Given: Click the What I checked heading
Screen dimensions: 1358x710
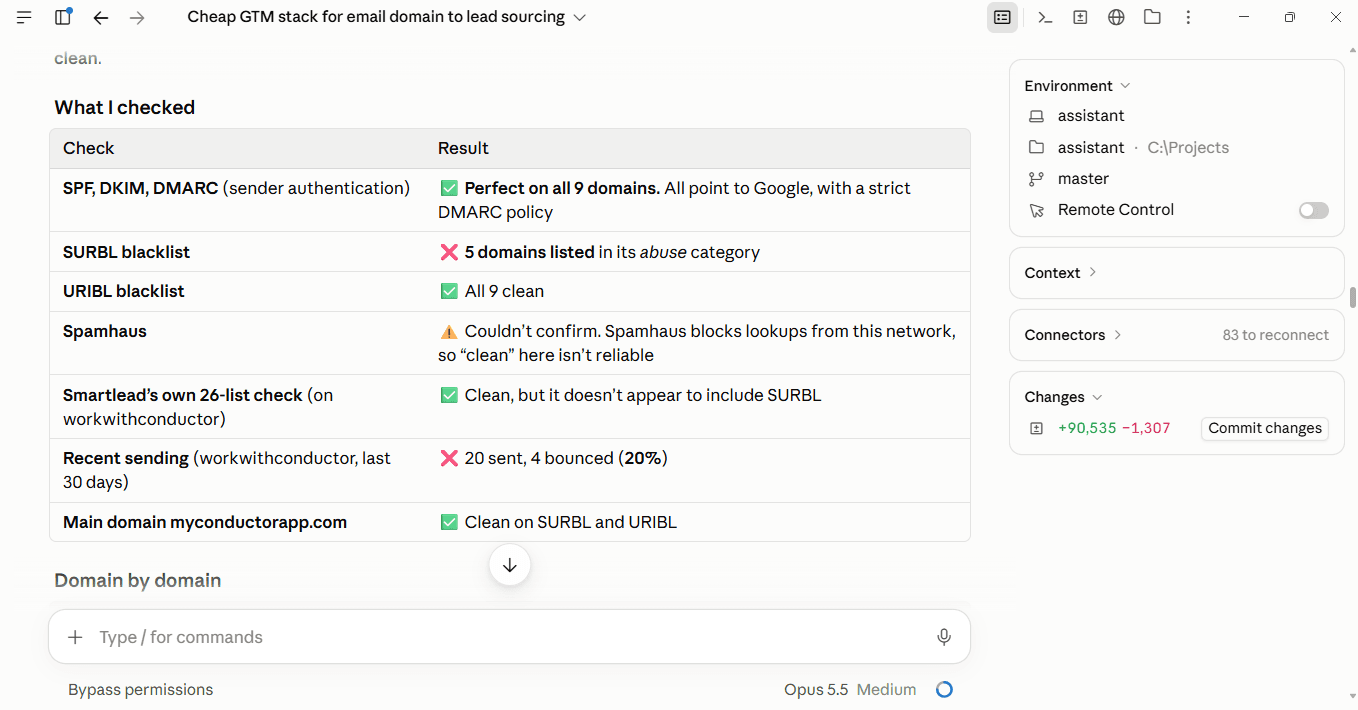Looking at the screenshot, I should (x=124, y=108).
